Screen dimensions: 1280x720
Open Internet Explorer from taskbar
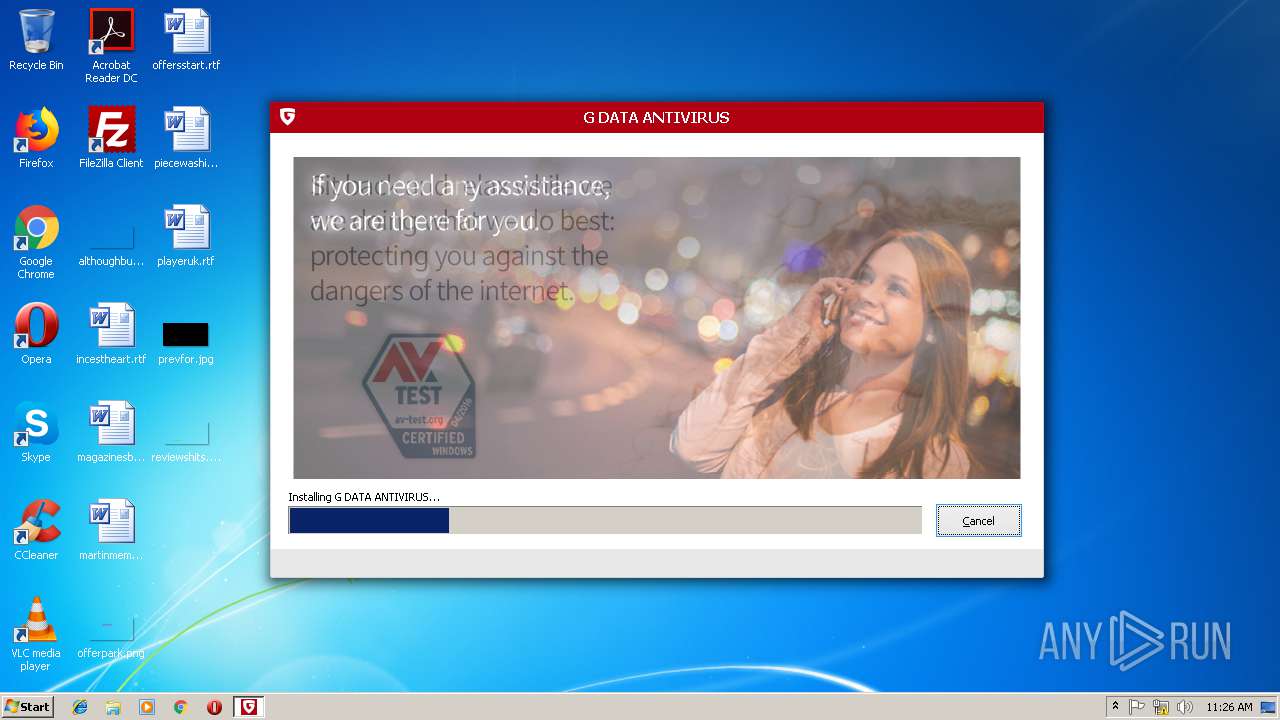point(80,707)
